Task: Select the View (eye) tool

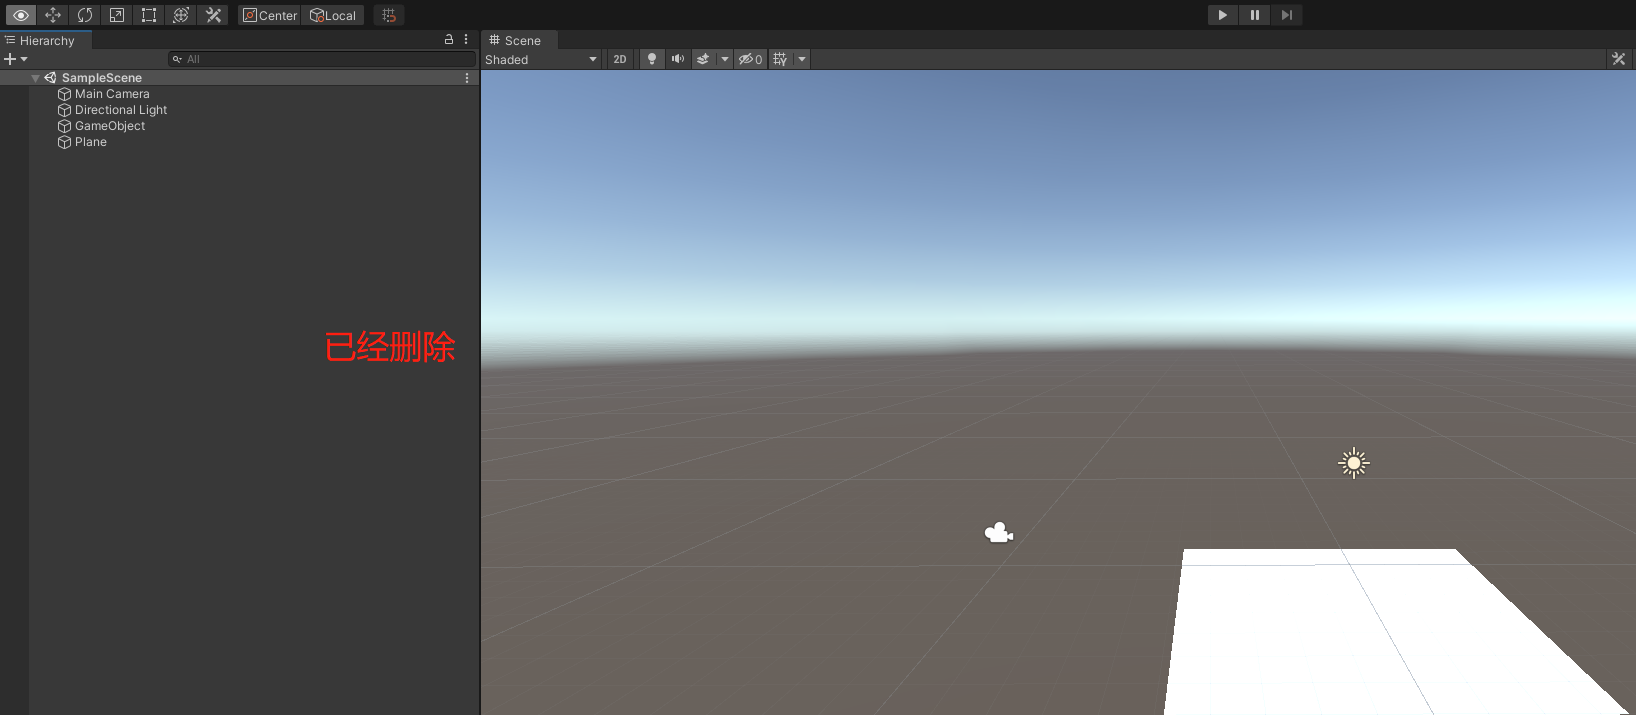Action: 20,15
